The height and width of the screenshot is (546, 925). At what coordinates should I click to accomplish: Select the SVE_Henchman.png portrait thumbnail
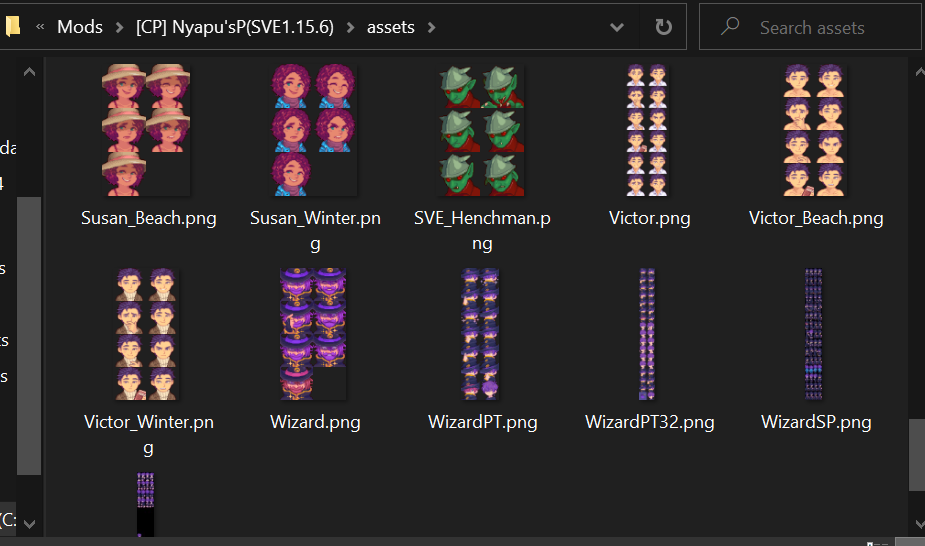point(481,130)
